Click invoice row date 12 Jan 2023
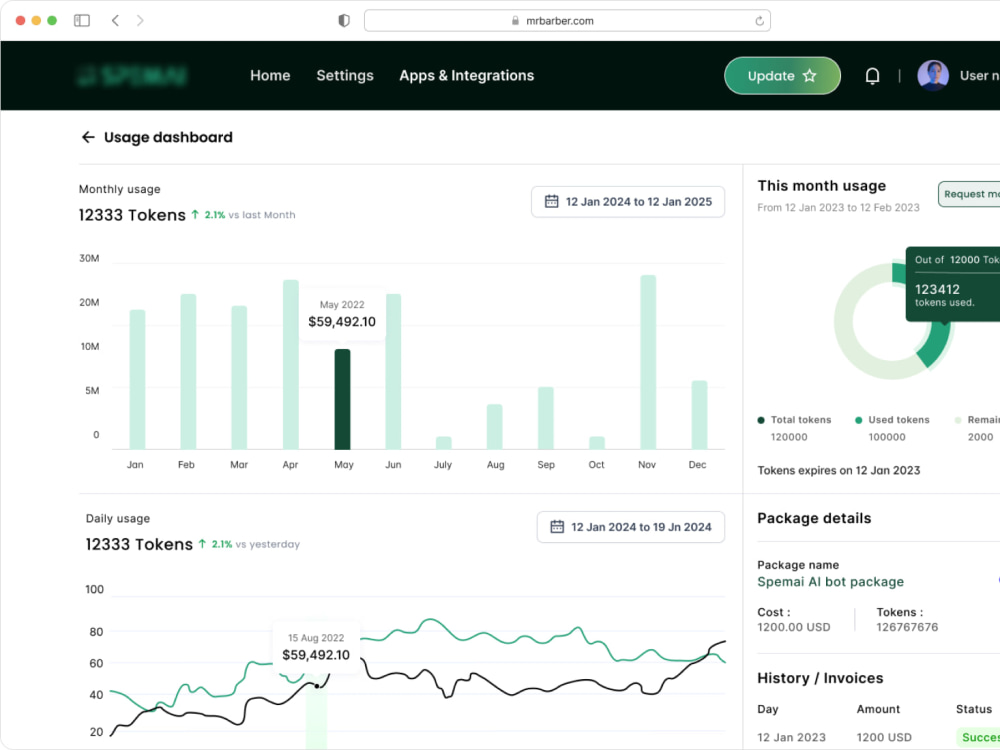 [x=791, y=737]
